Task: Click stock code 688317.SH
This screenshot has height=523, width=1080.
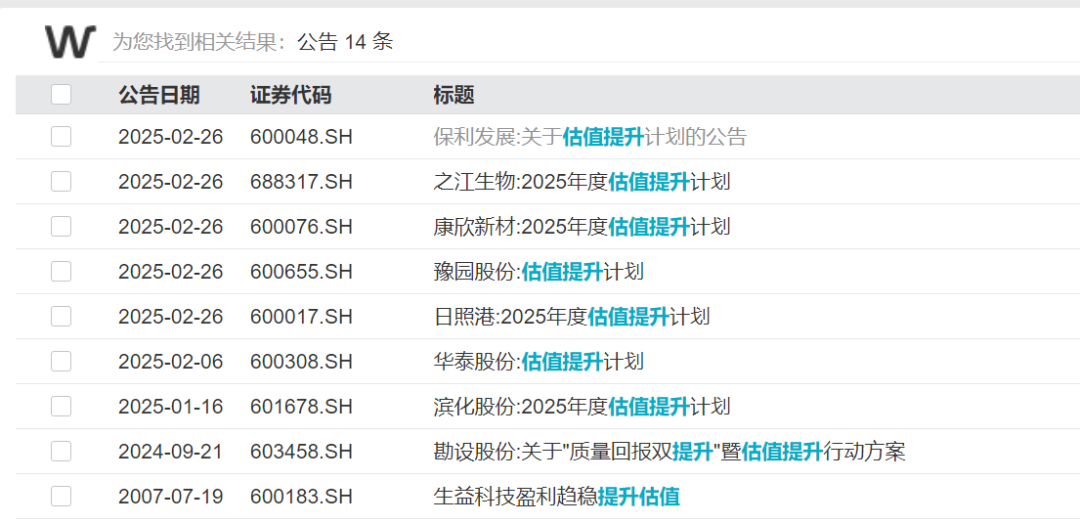Action: coord(301,182)
